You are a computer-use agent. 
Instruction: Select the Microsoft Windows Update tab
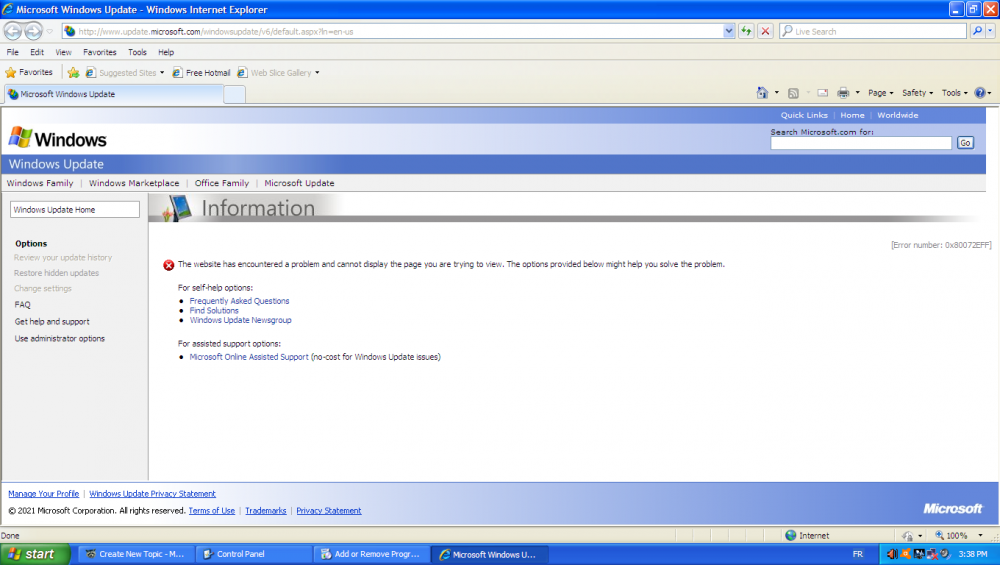tap(110, 94)
